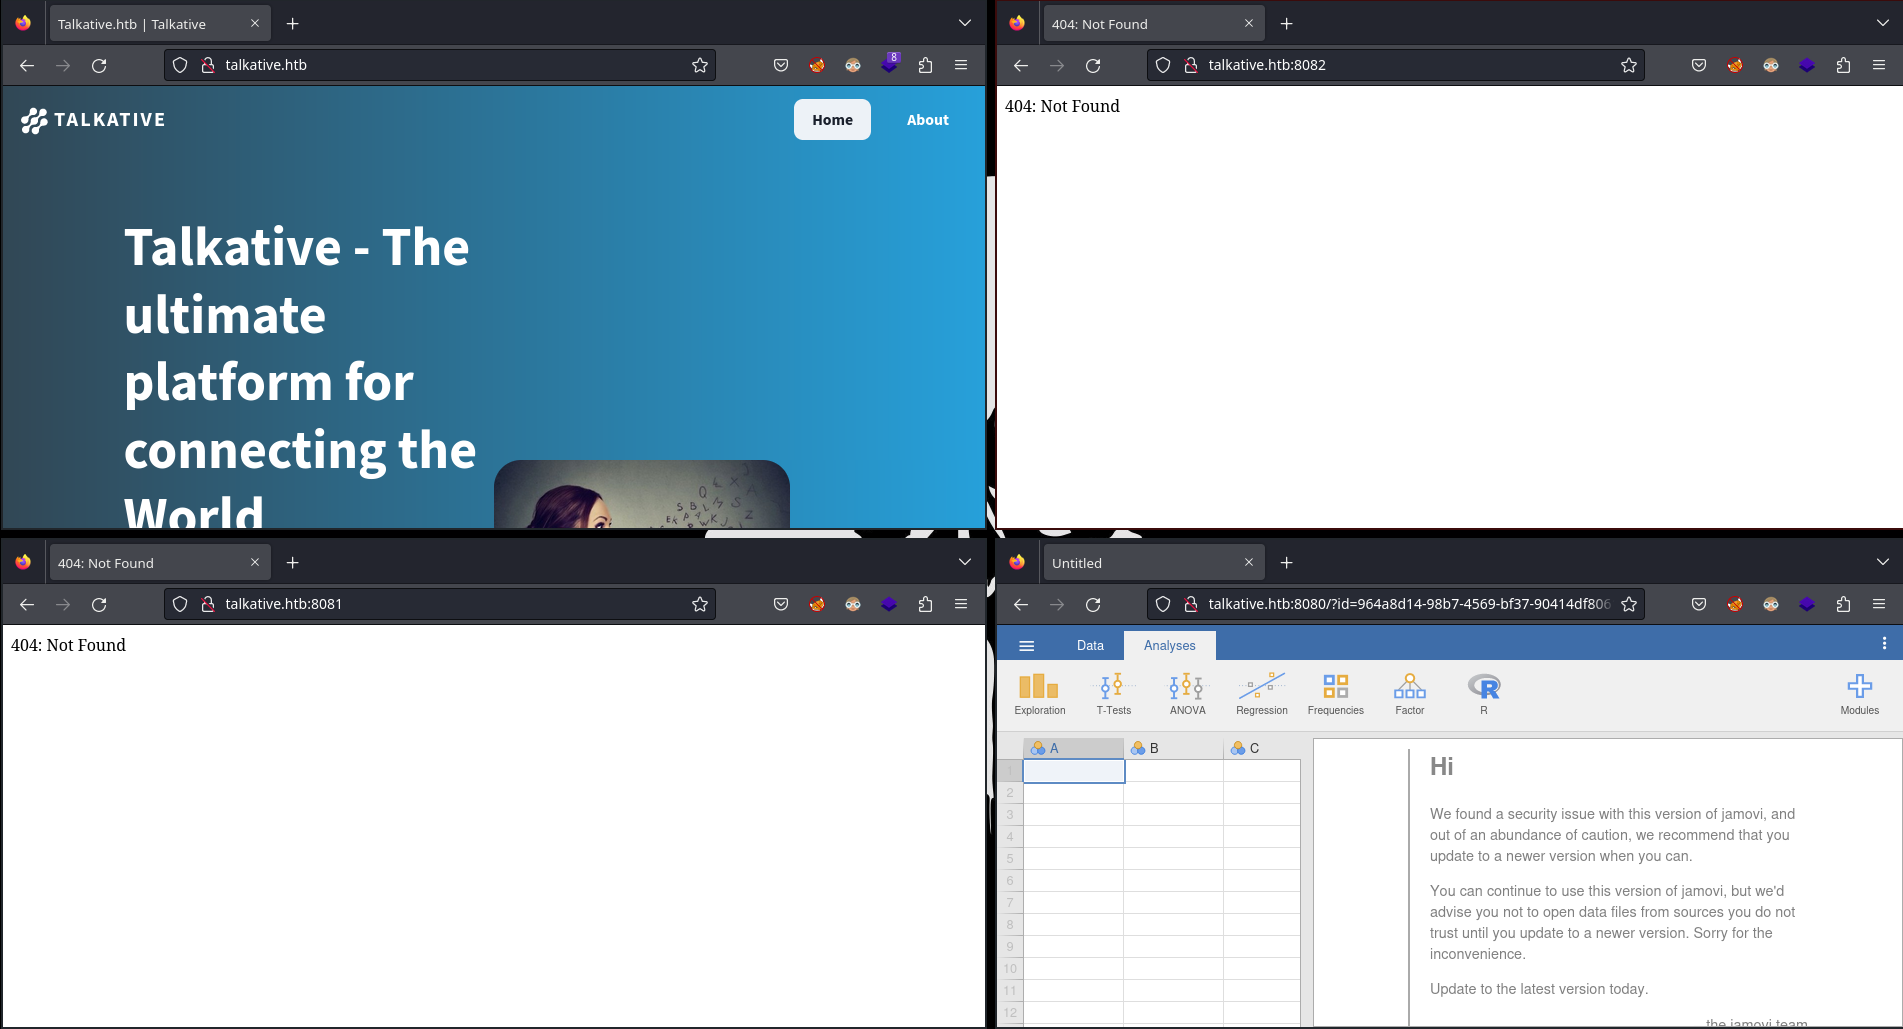
Task: Open the Regression analysis menu
Action: click(x=1261, y=693)
